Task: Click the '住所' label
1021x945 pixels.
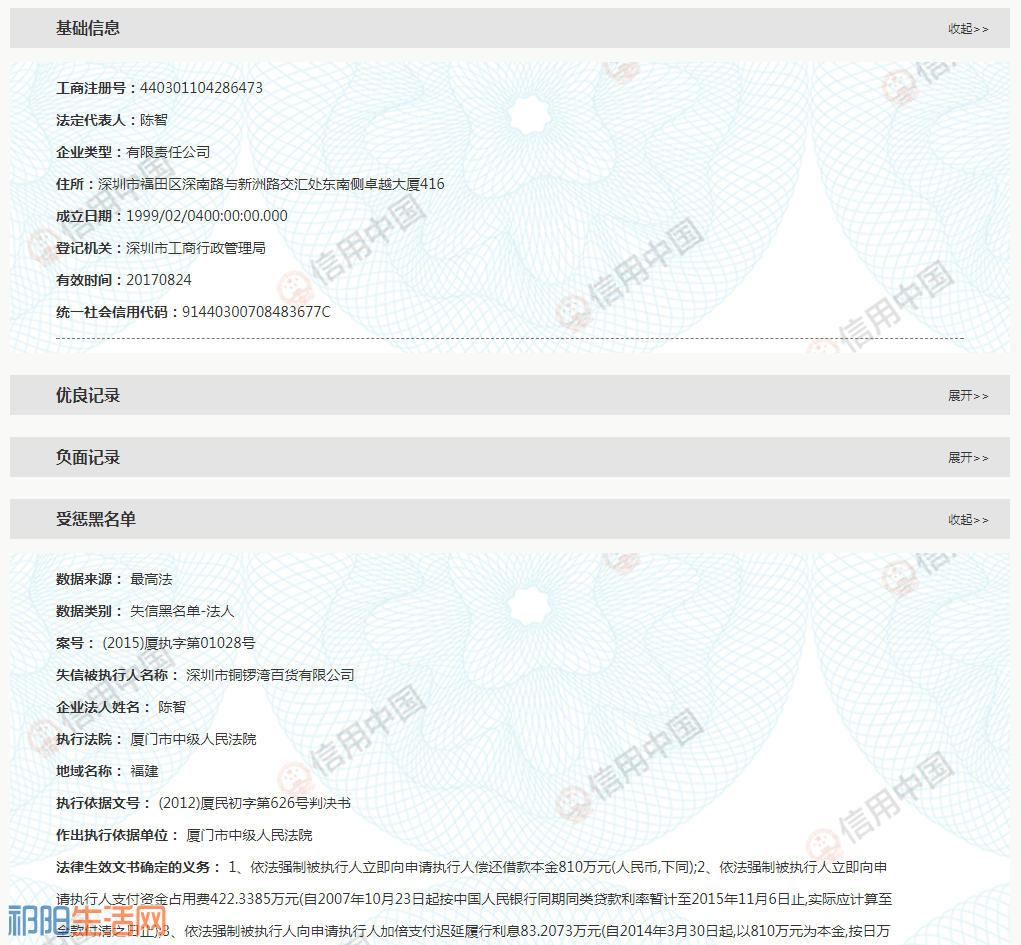Action: point(70,184)
